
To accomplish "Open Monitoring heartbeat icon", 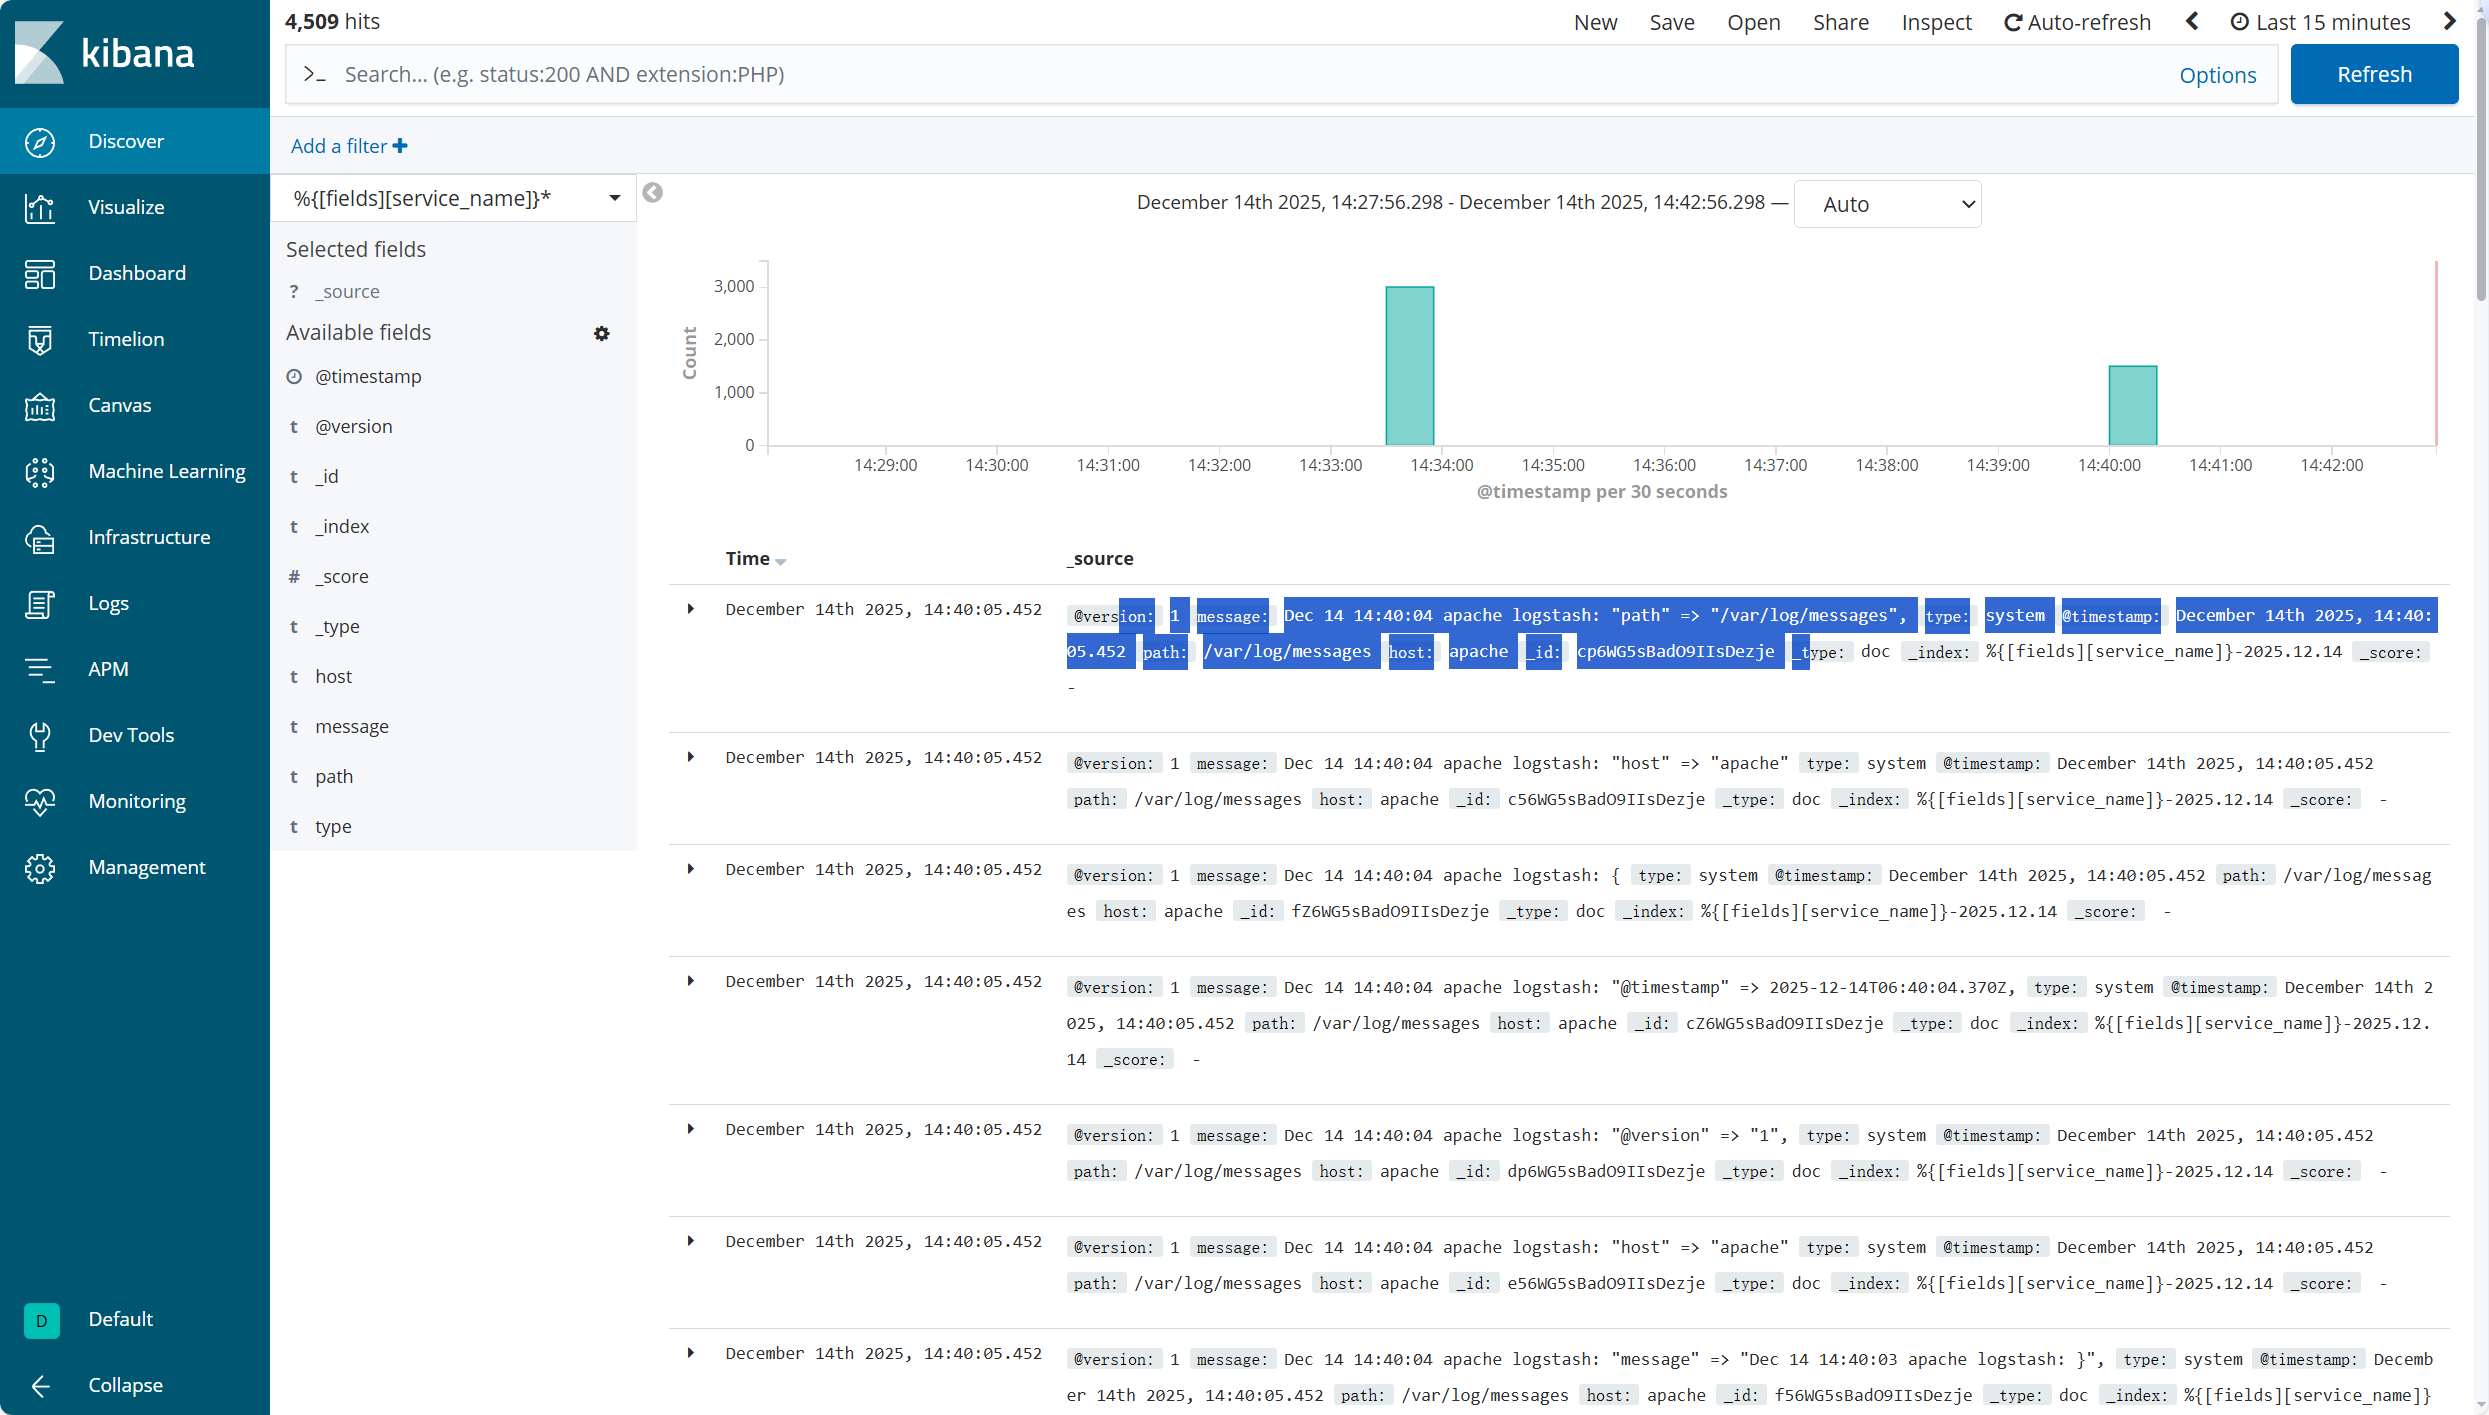I will (40, 802).
